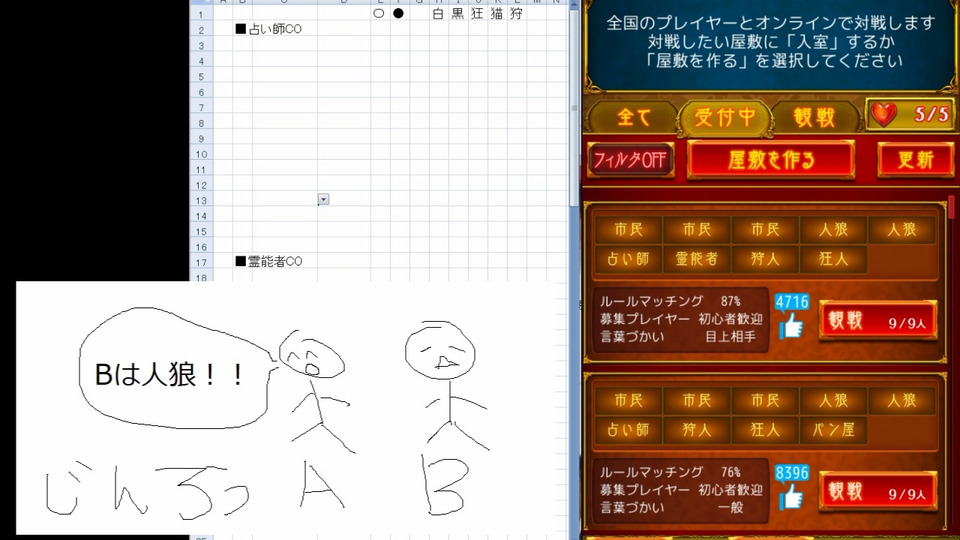
Task: Click 霊能者 role tile in first room
Action: click(x=697, y=258)
